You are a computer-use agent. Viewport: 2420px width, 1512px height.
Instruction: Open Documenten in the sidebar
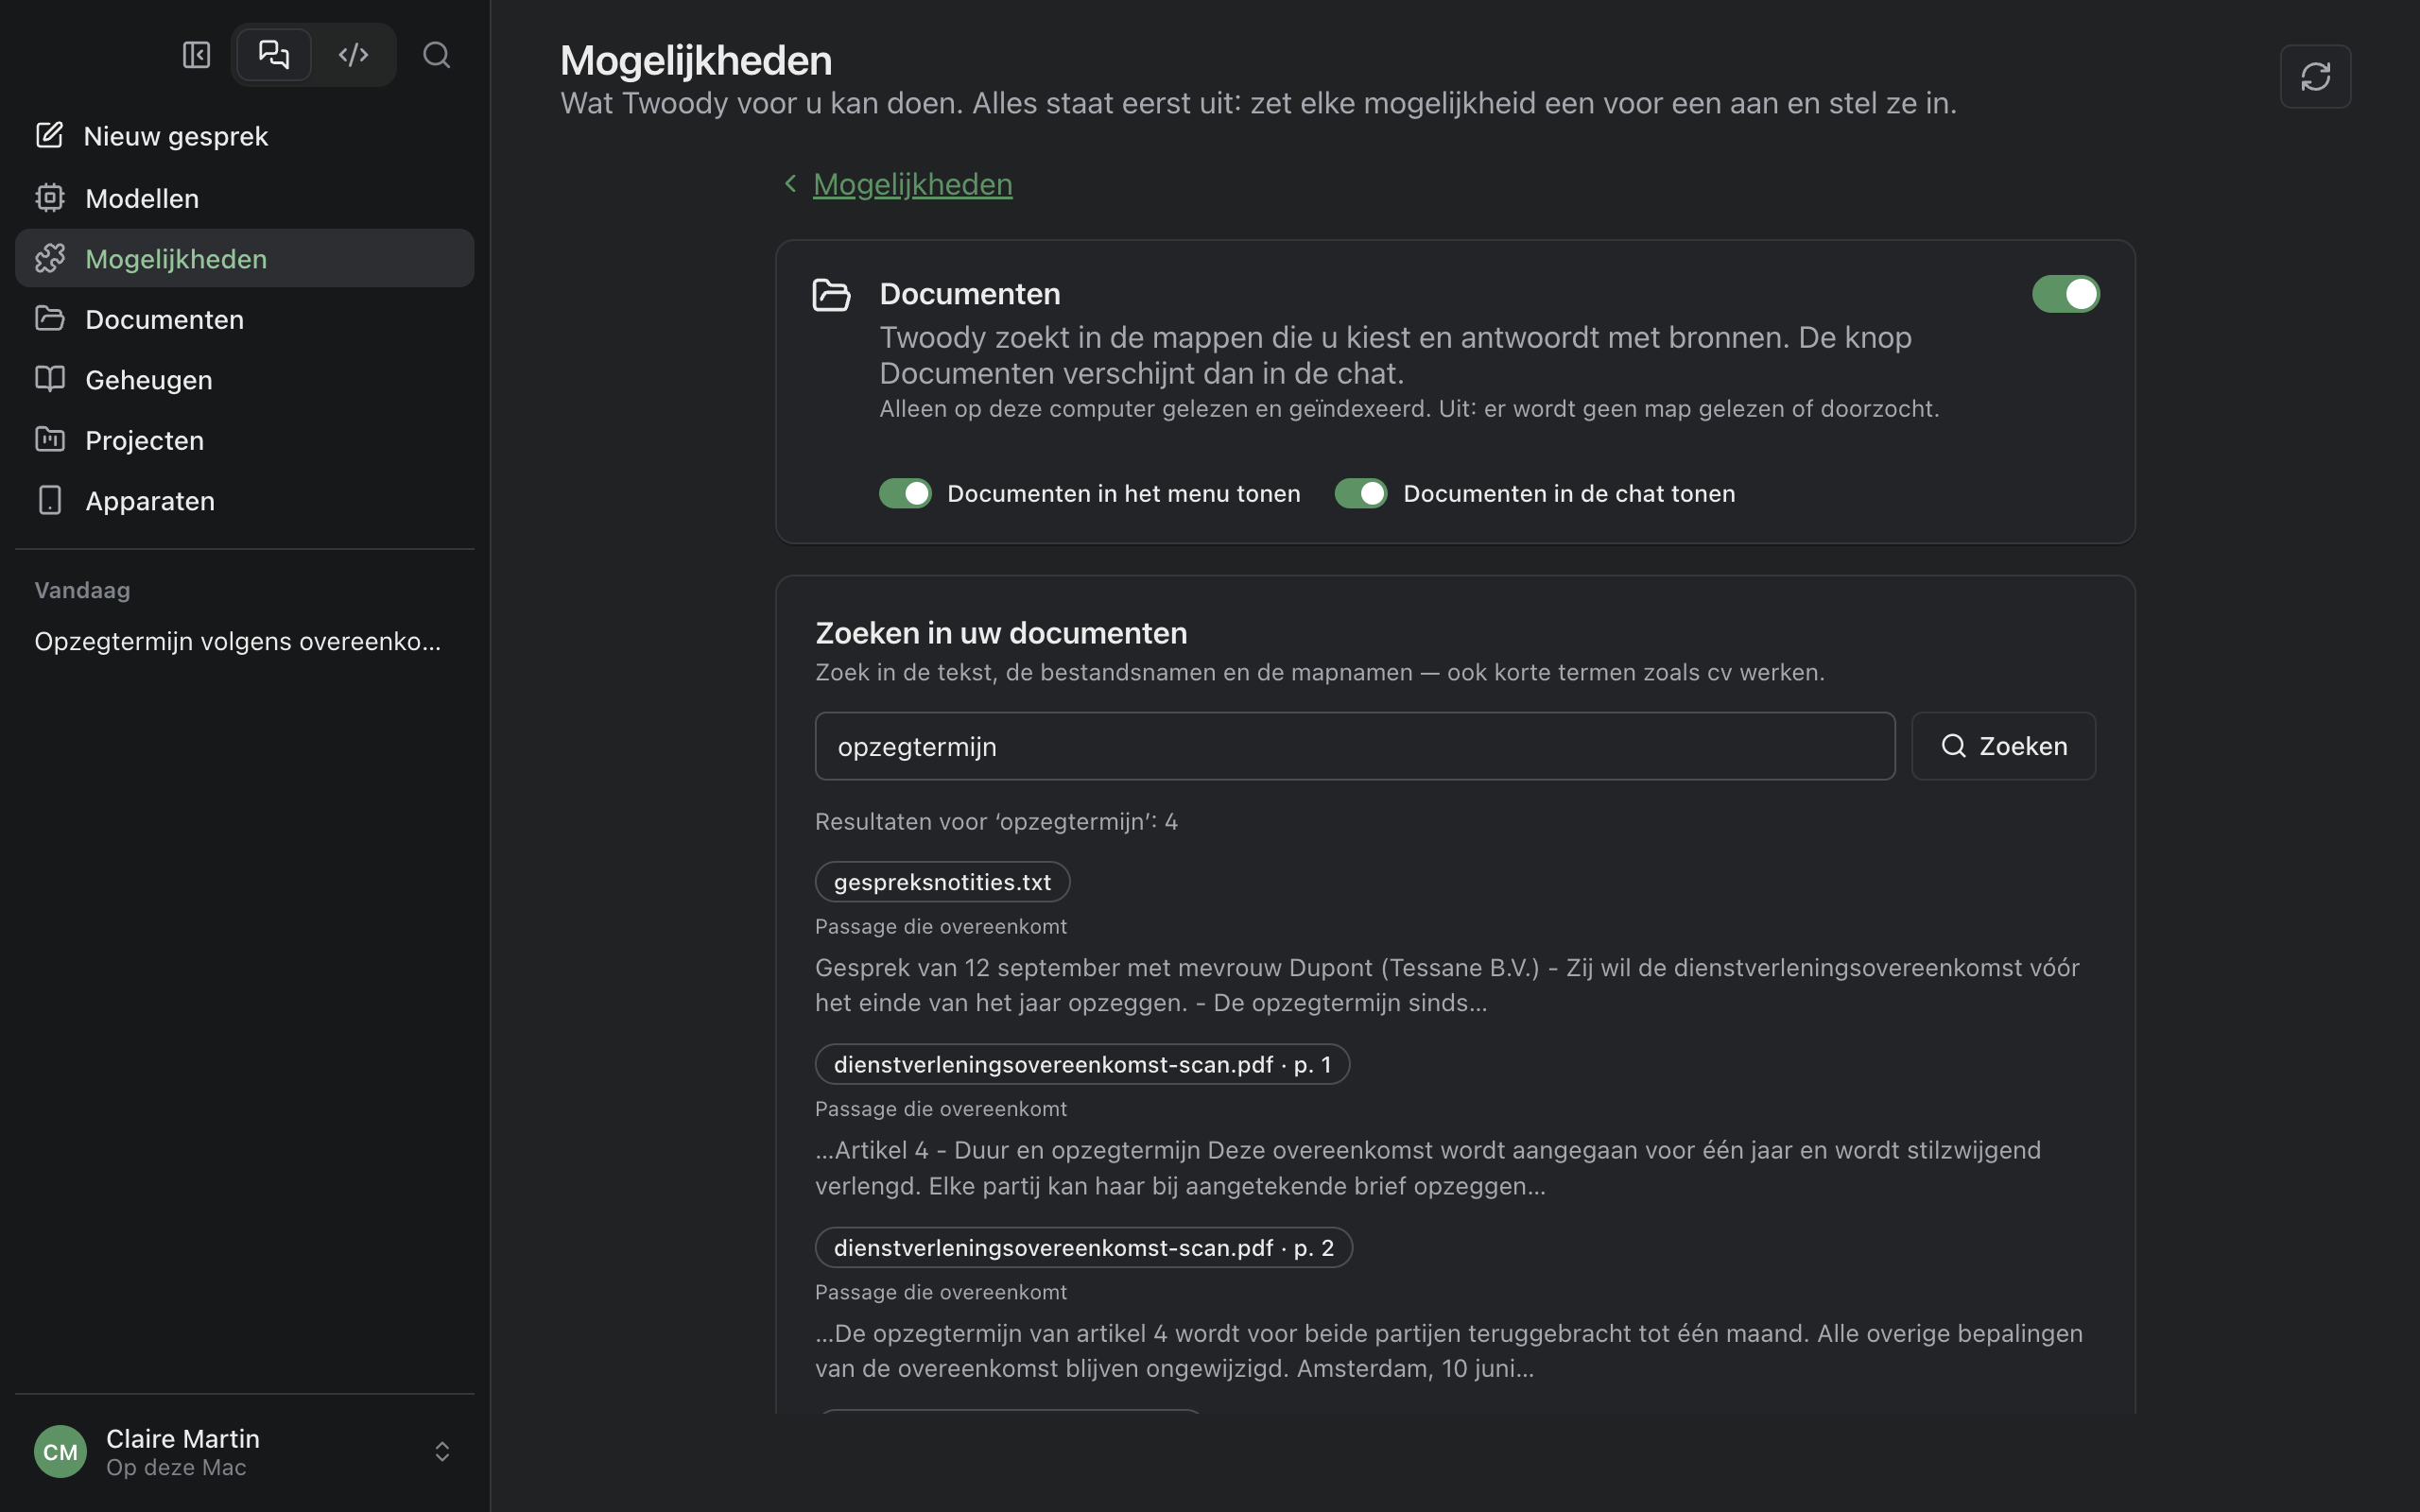244,319
